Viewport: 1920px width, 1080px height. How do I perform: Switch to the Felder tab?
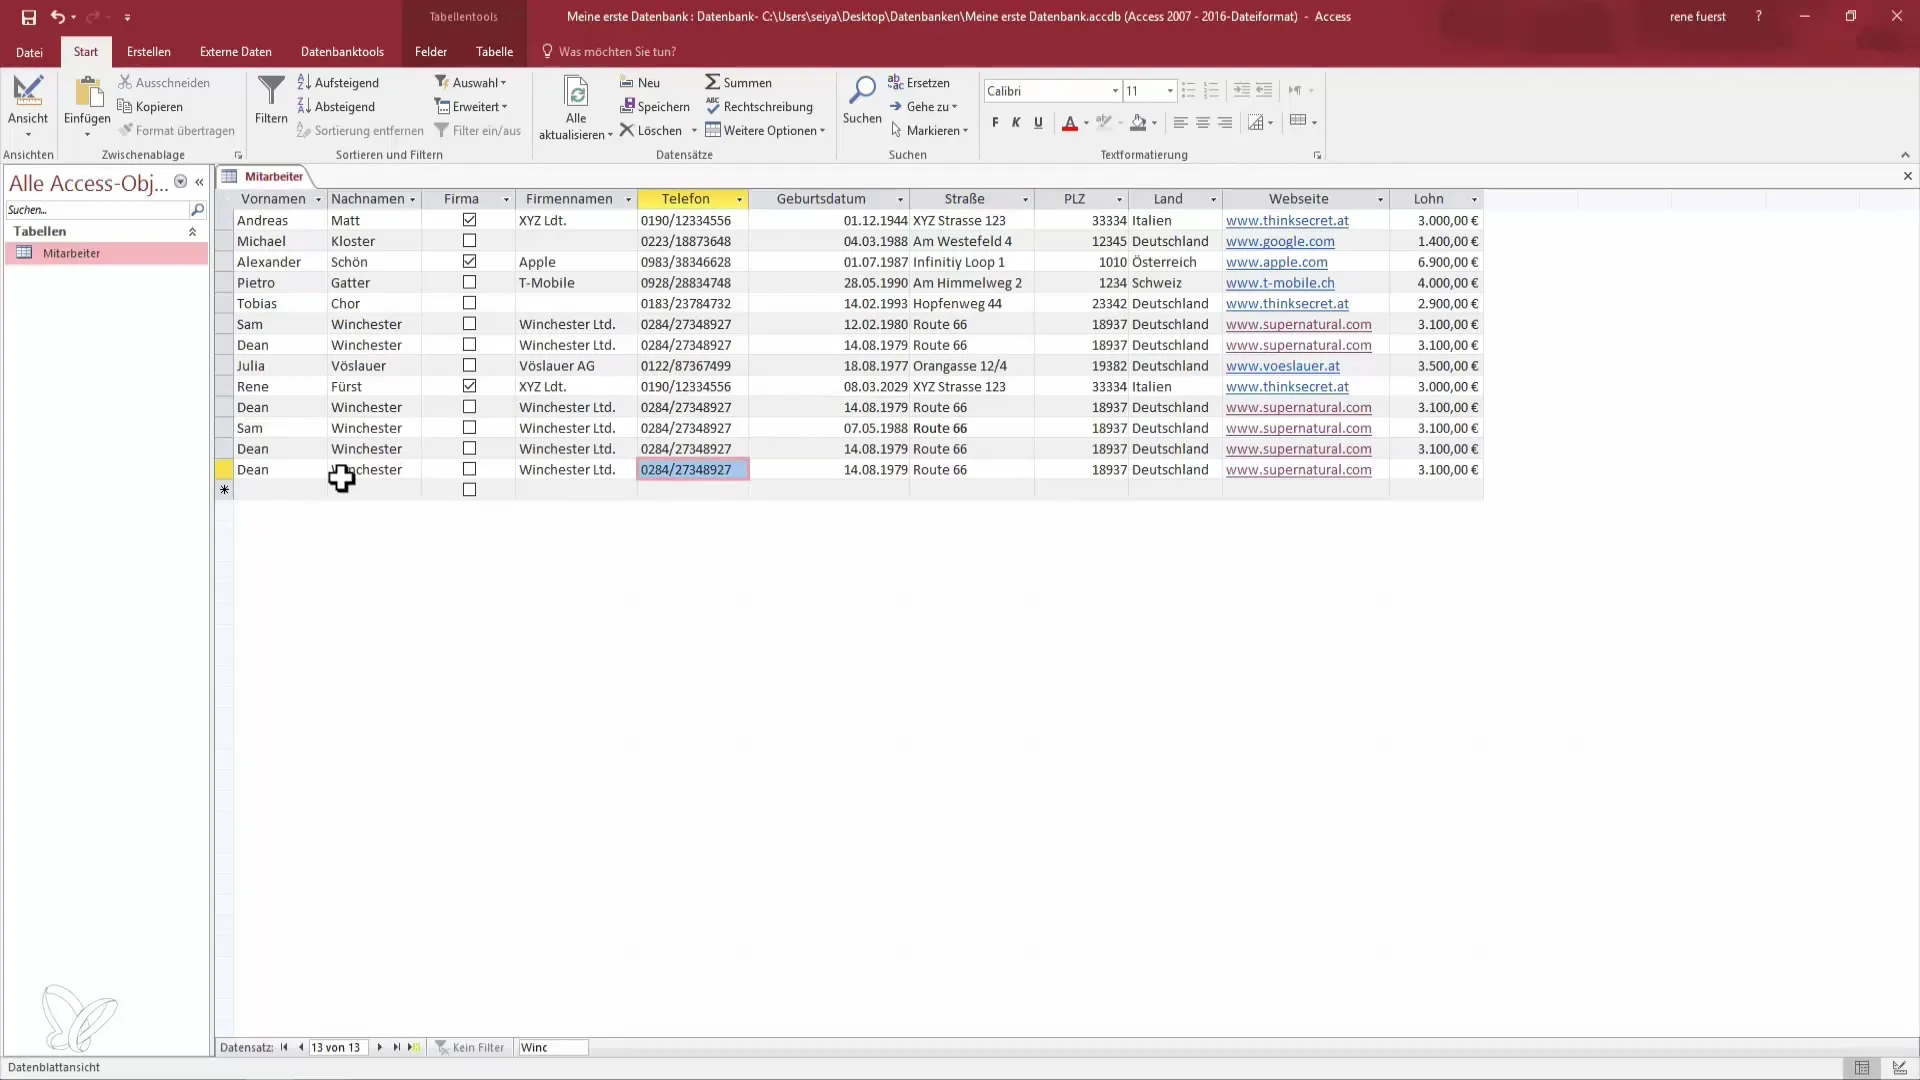(x=431, y=52)
